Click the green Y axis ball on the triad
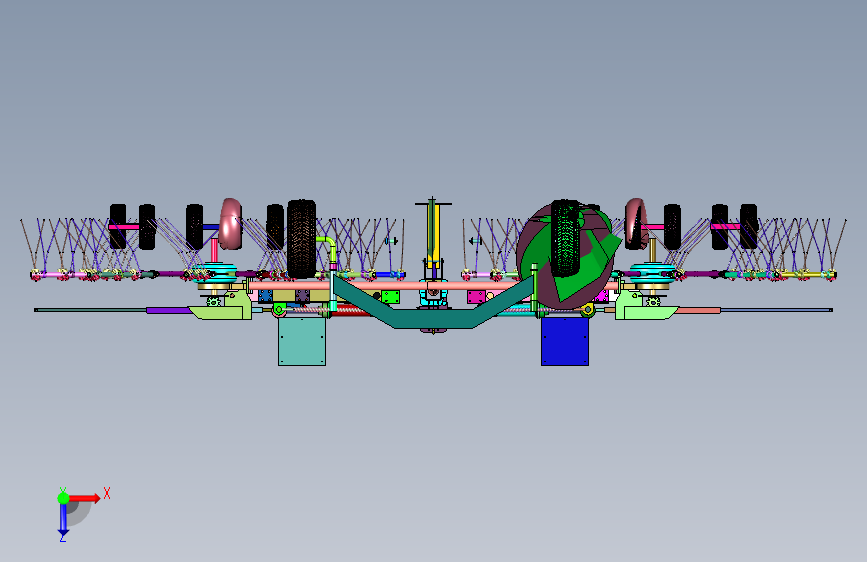This screenshot has height=562, width=867. [x=63, y=498]
